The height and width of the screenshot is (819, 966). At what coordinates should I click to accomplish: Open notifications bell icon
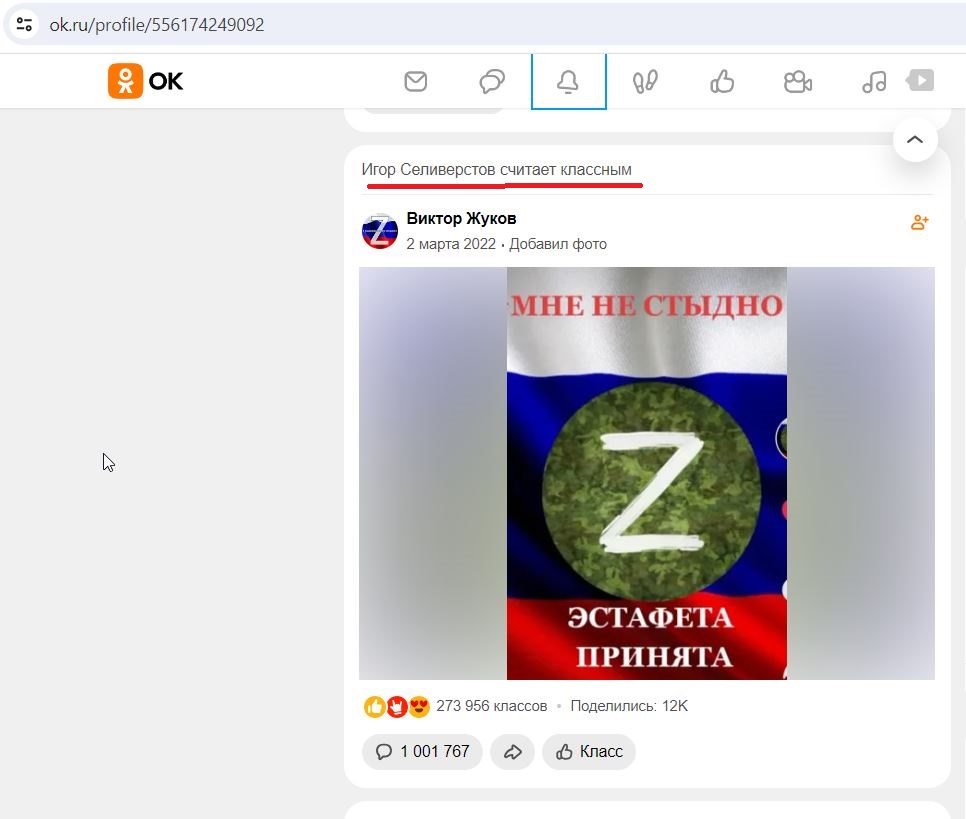coord(568,81)
